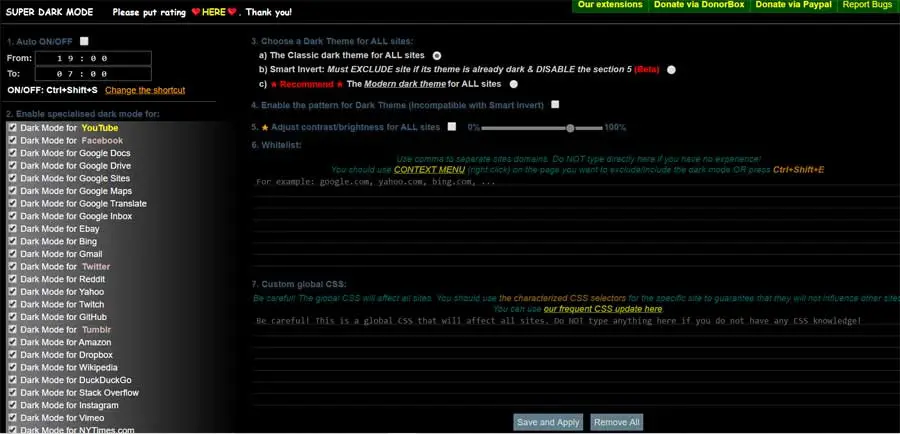Open the CONTEXT MENU link
The height and width of the screenshot is (434, 900).
[x=429, y=170]
